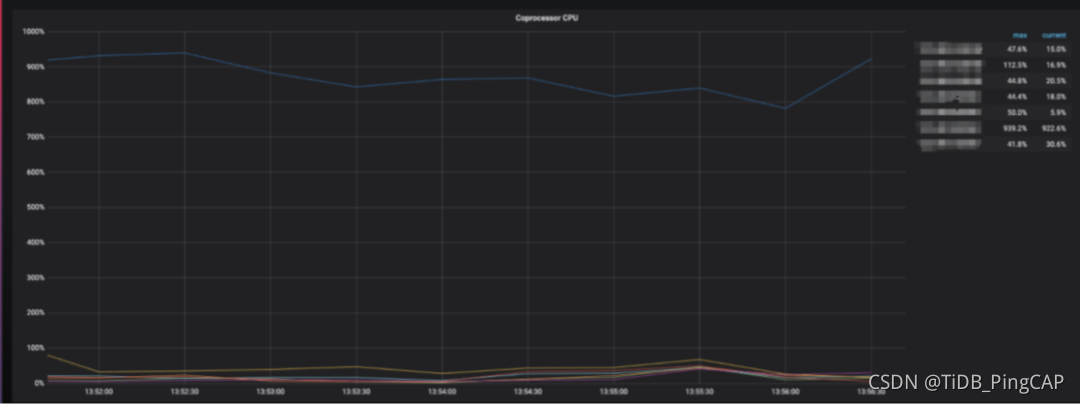Click the 47.6% max value

point(1017,50)
